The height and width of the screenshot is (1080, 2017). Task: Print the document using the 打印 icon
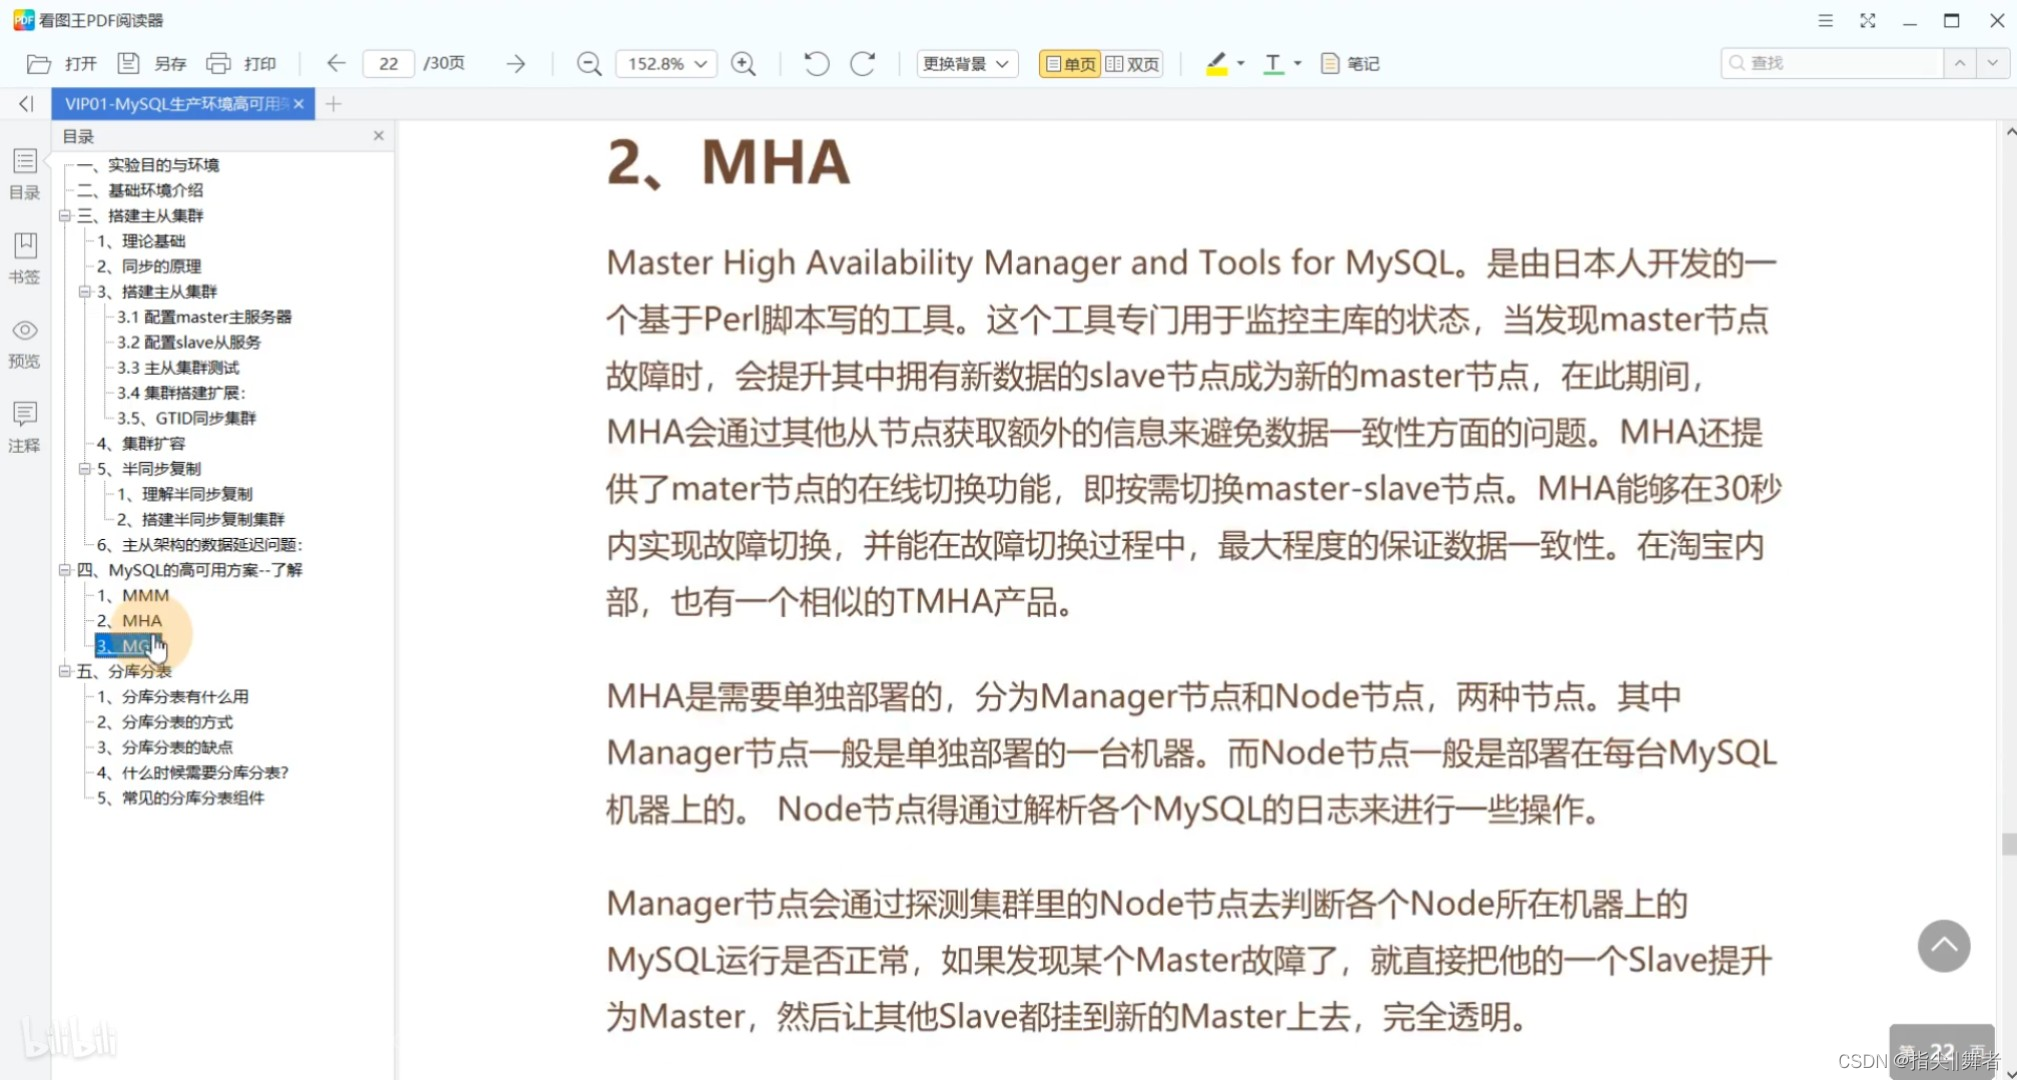(x=218, y=64)
